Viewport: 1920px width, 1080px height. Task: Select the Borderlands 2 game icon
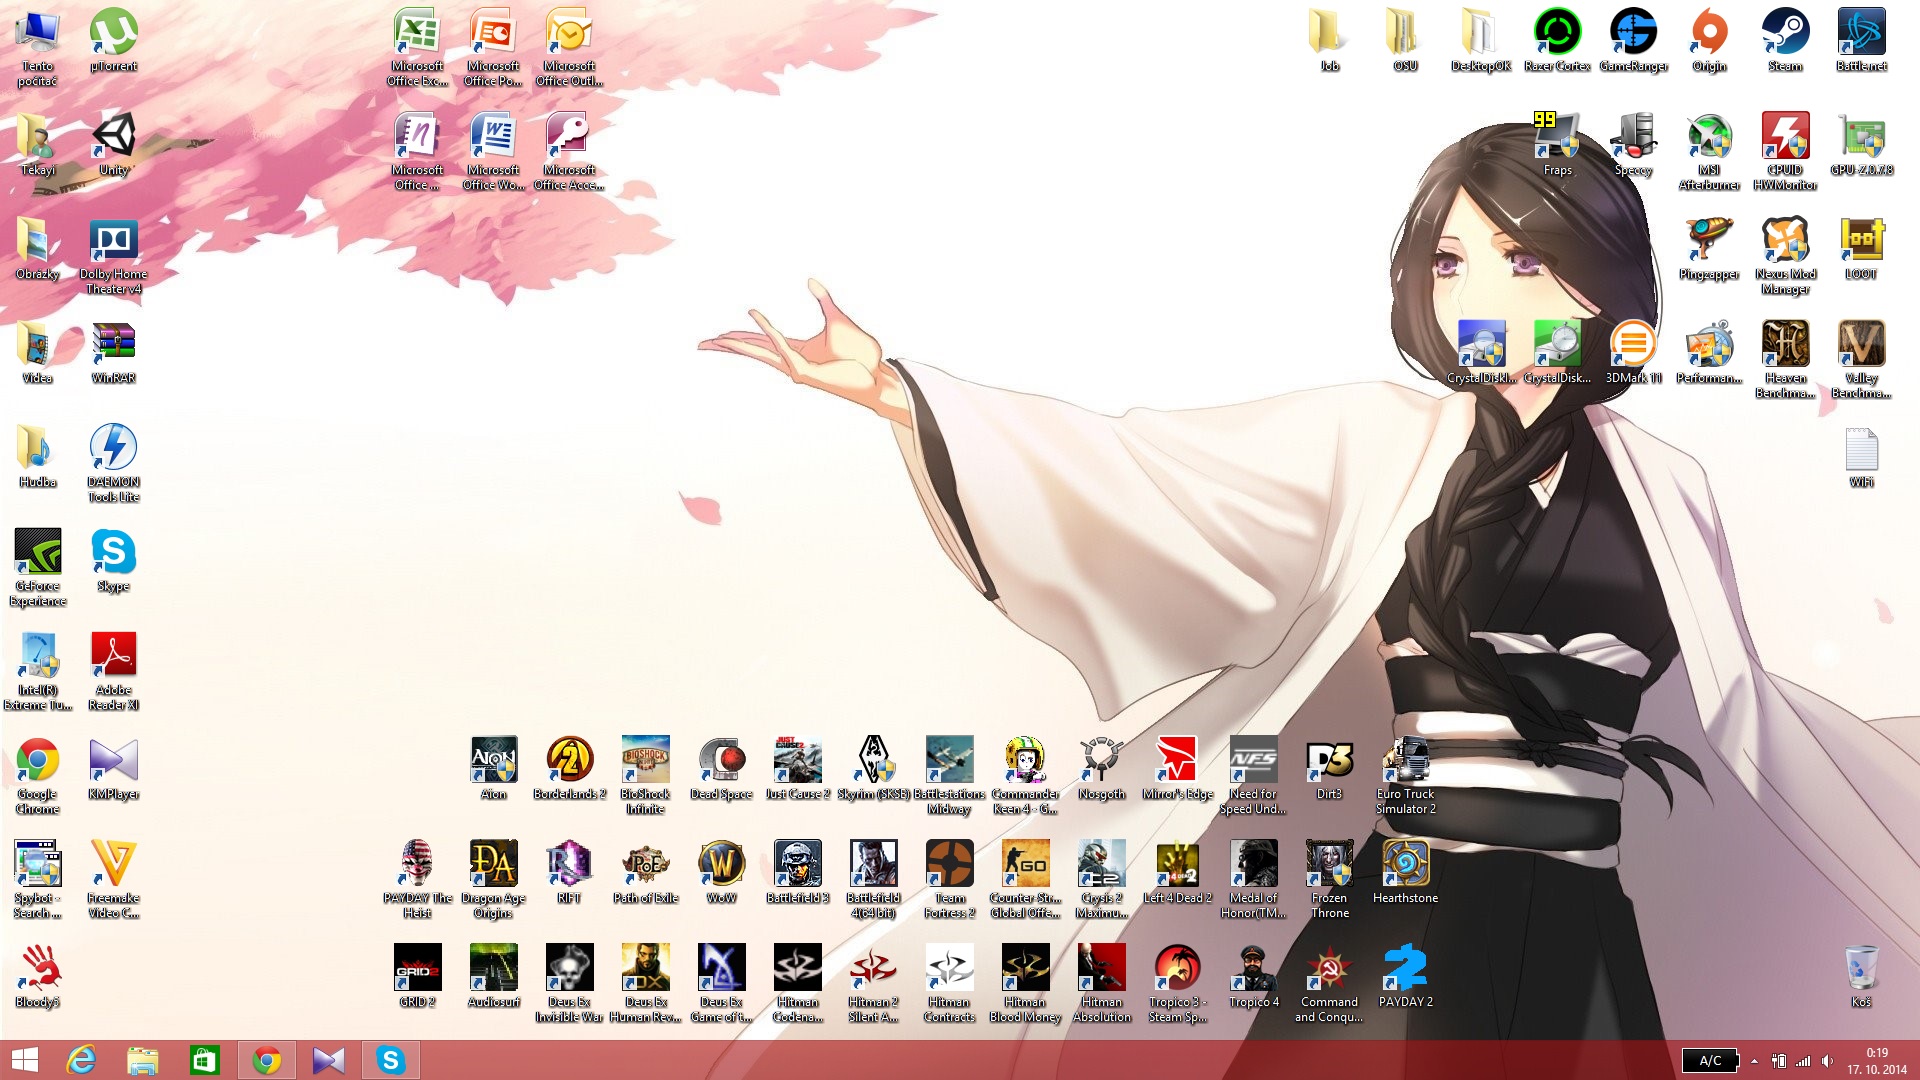click(569, 761)
